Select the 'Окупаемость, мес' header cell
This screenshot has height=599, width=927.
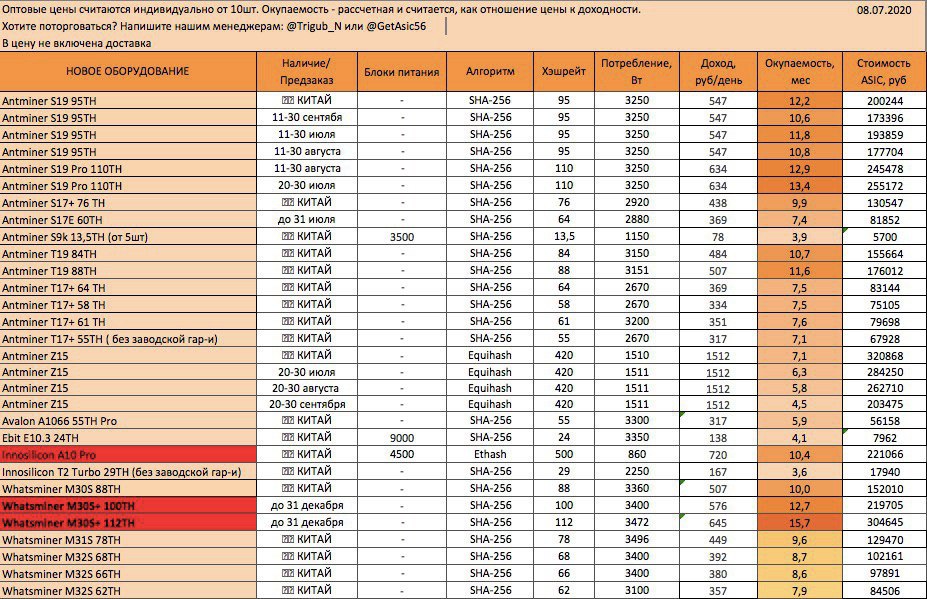(x=799, y=72)
